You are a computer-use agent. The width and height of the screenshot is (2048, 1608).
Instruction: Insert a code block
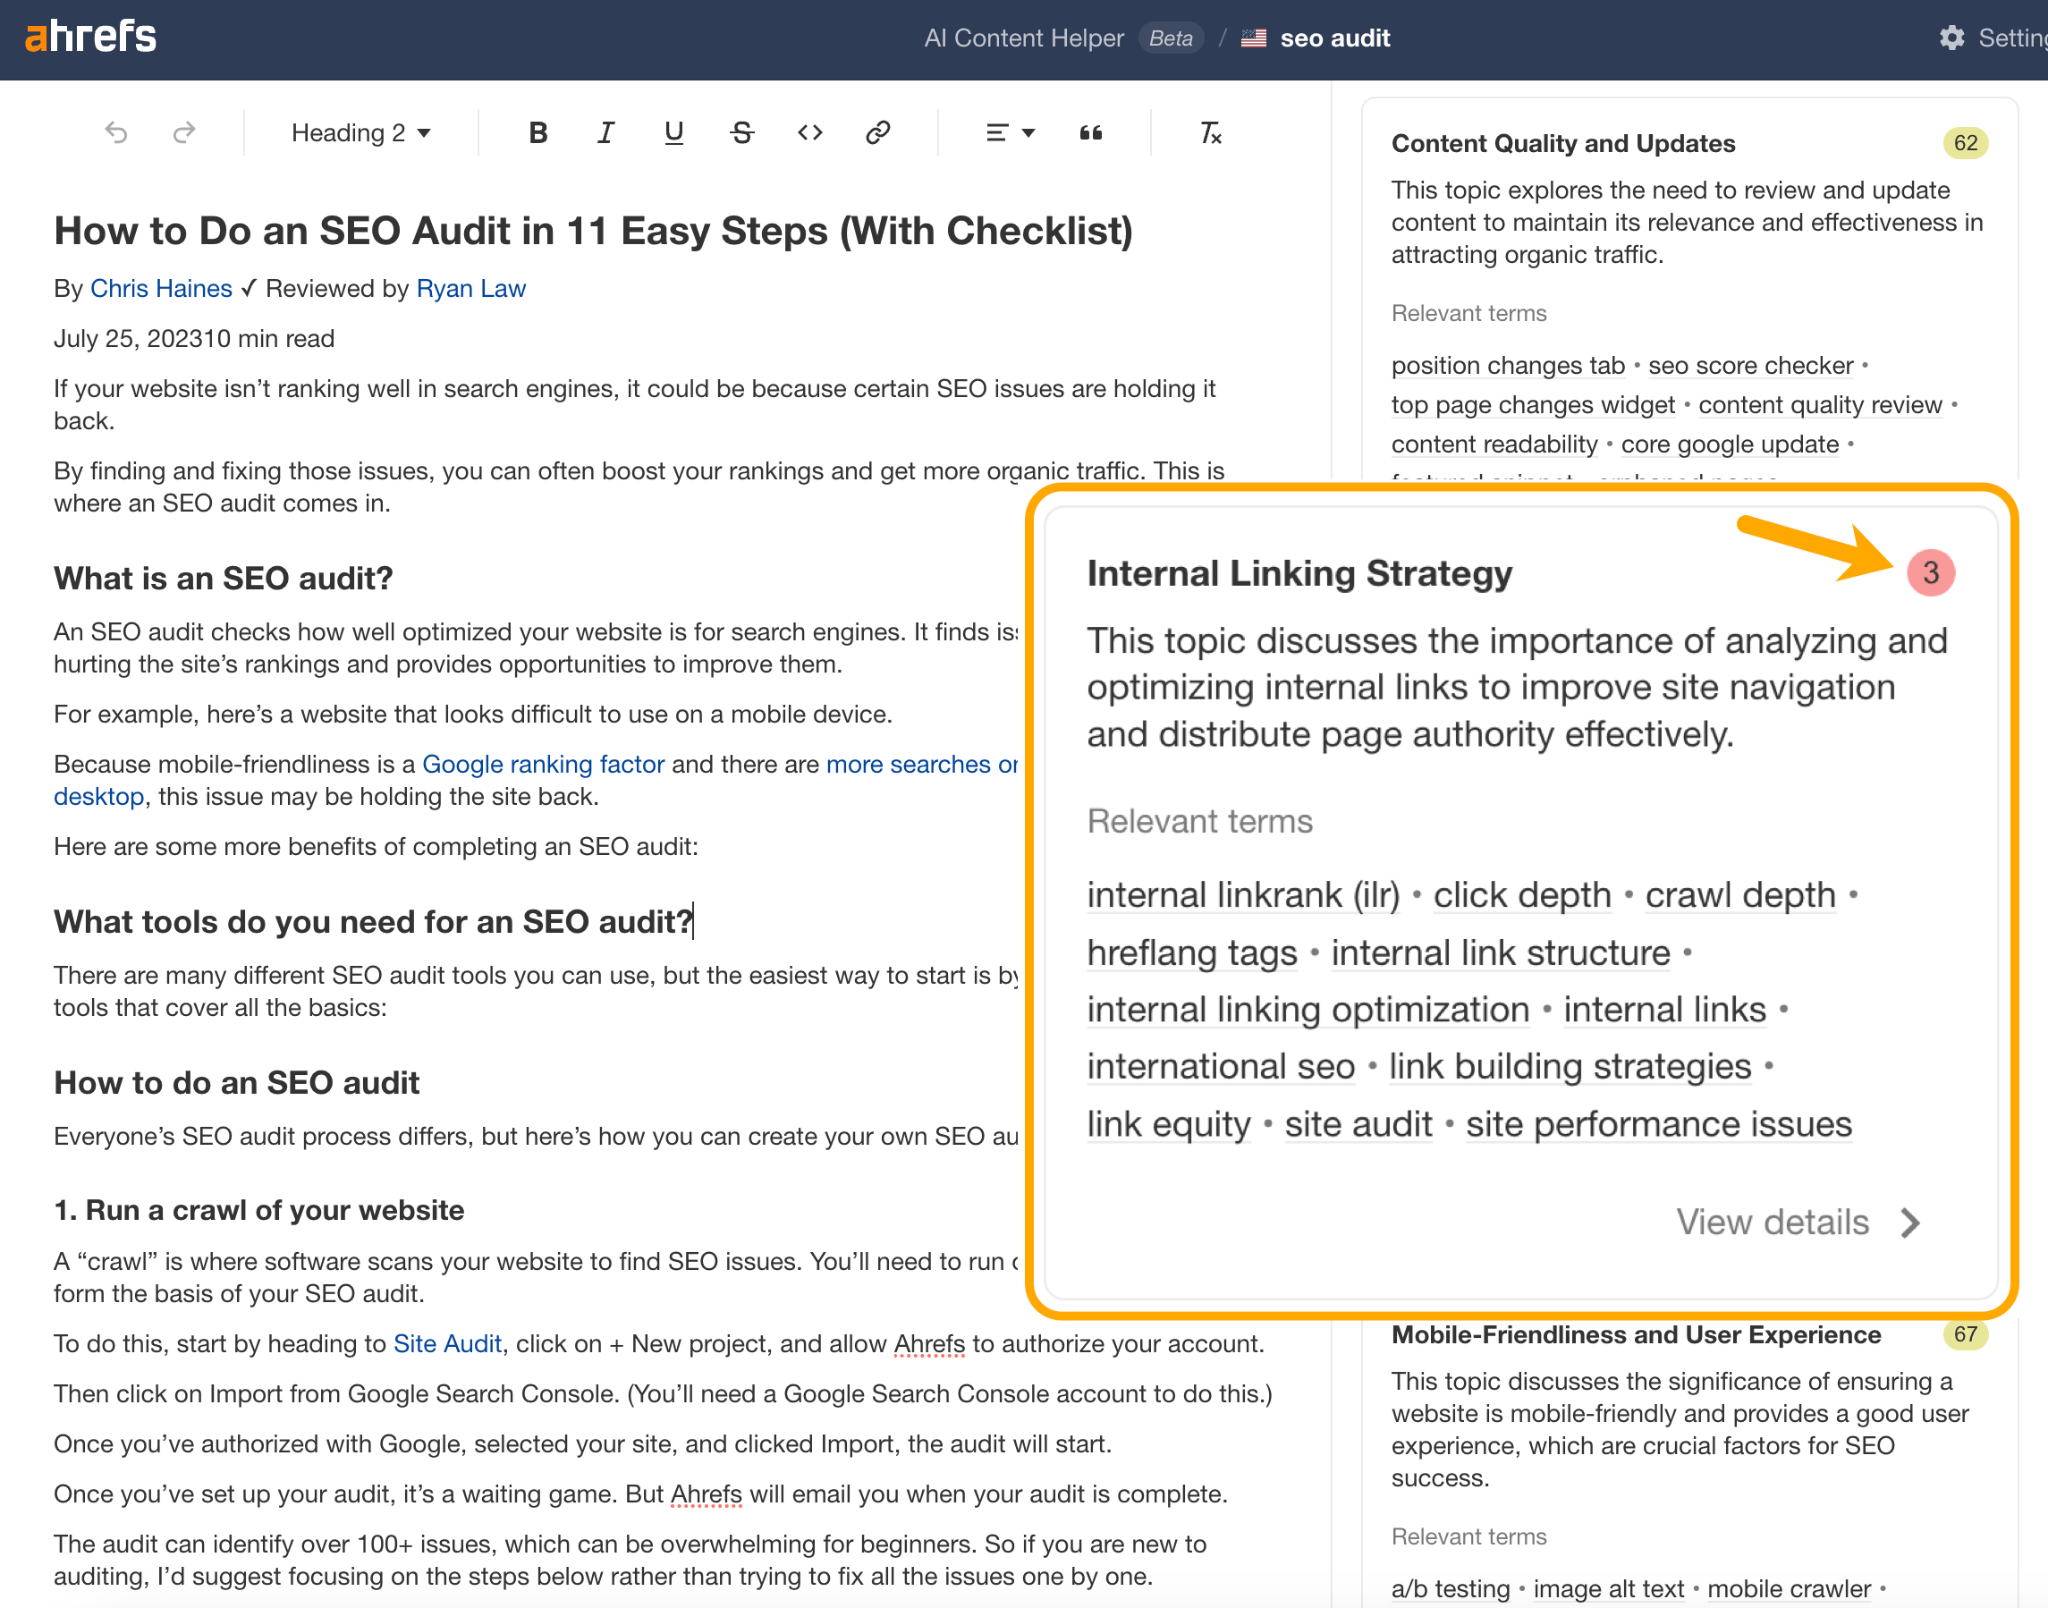[809, 132]
